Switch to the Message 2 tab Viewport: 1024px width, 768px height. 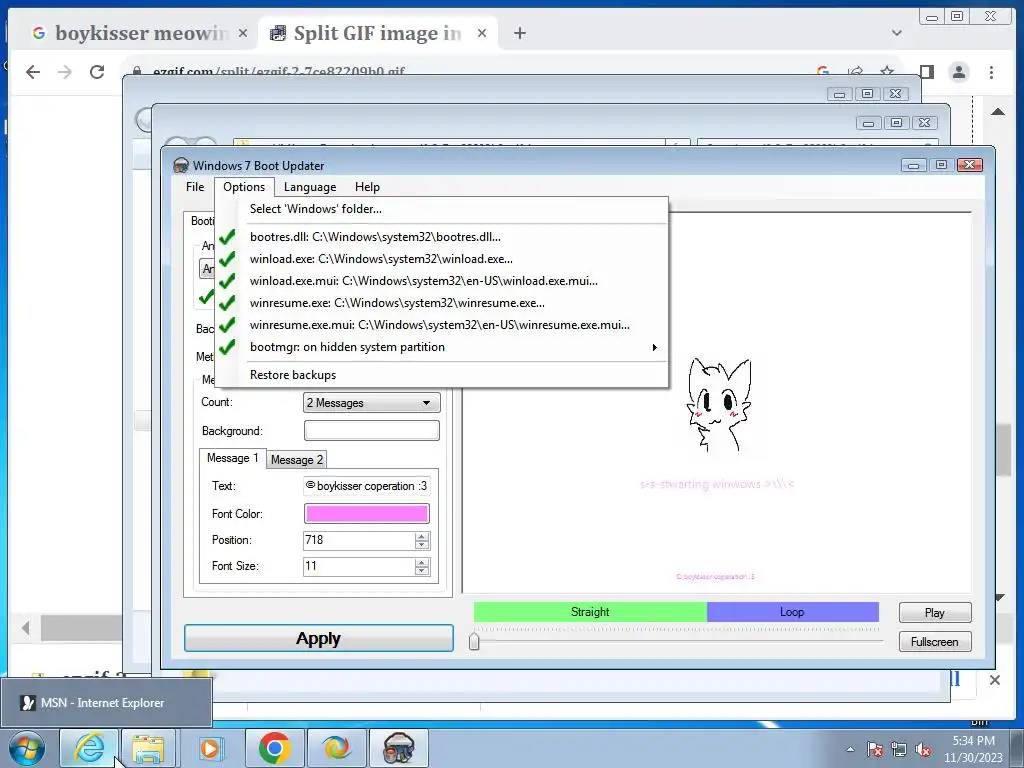296,460
